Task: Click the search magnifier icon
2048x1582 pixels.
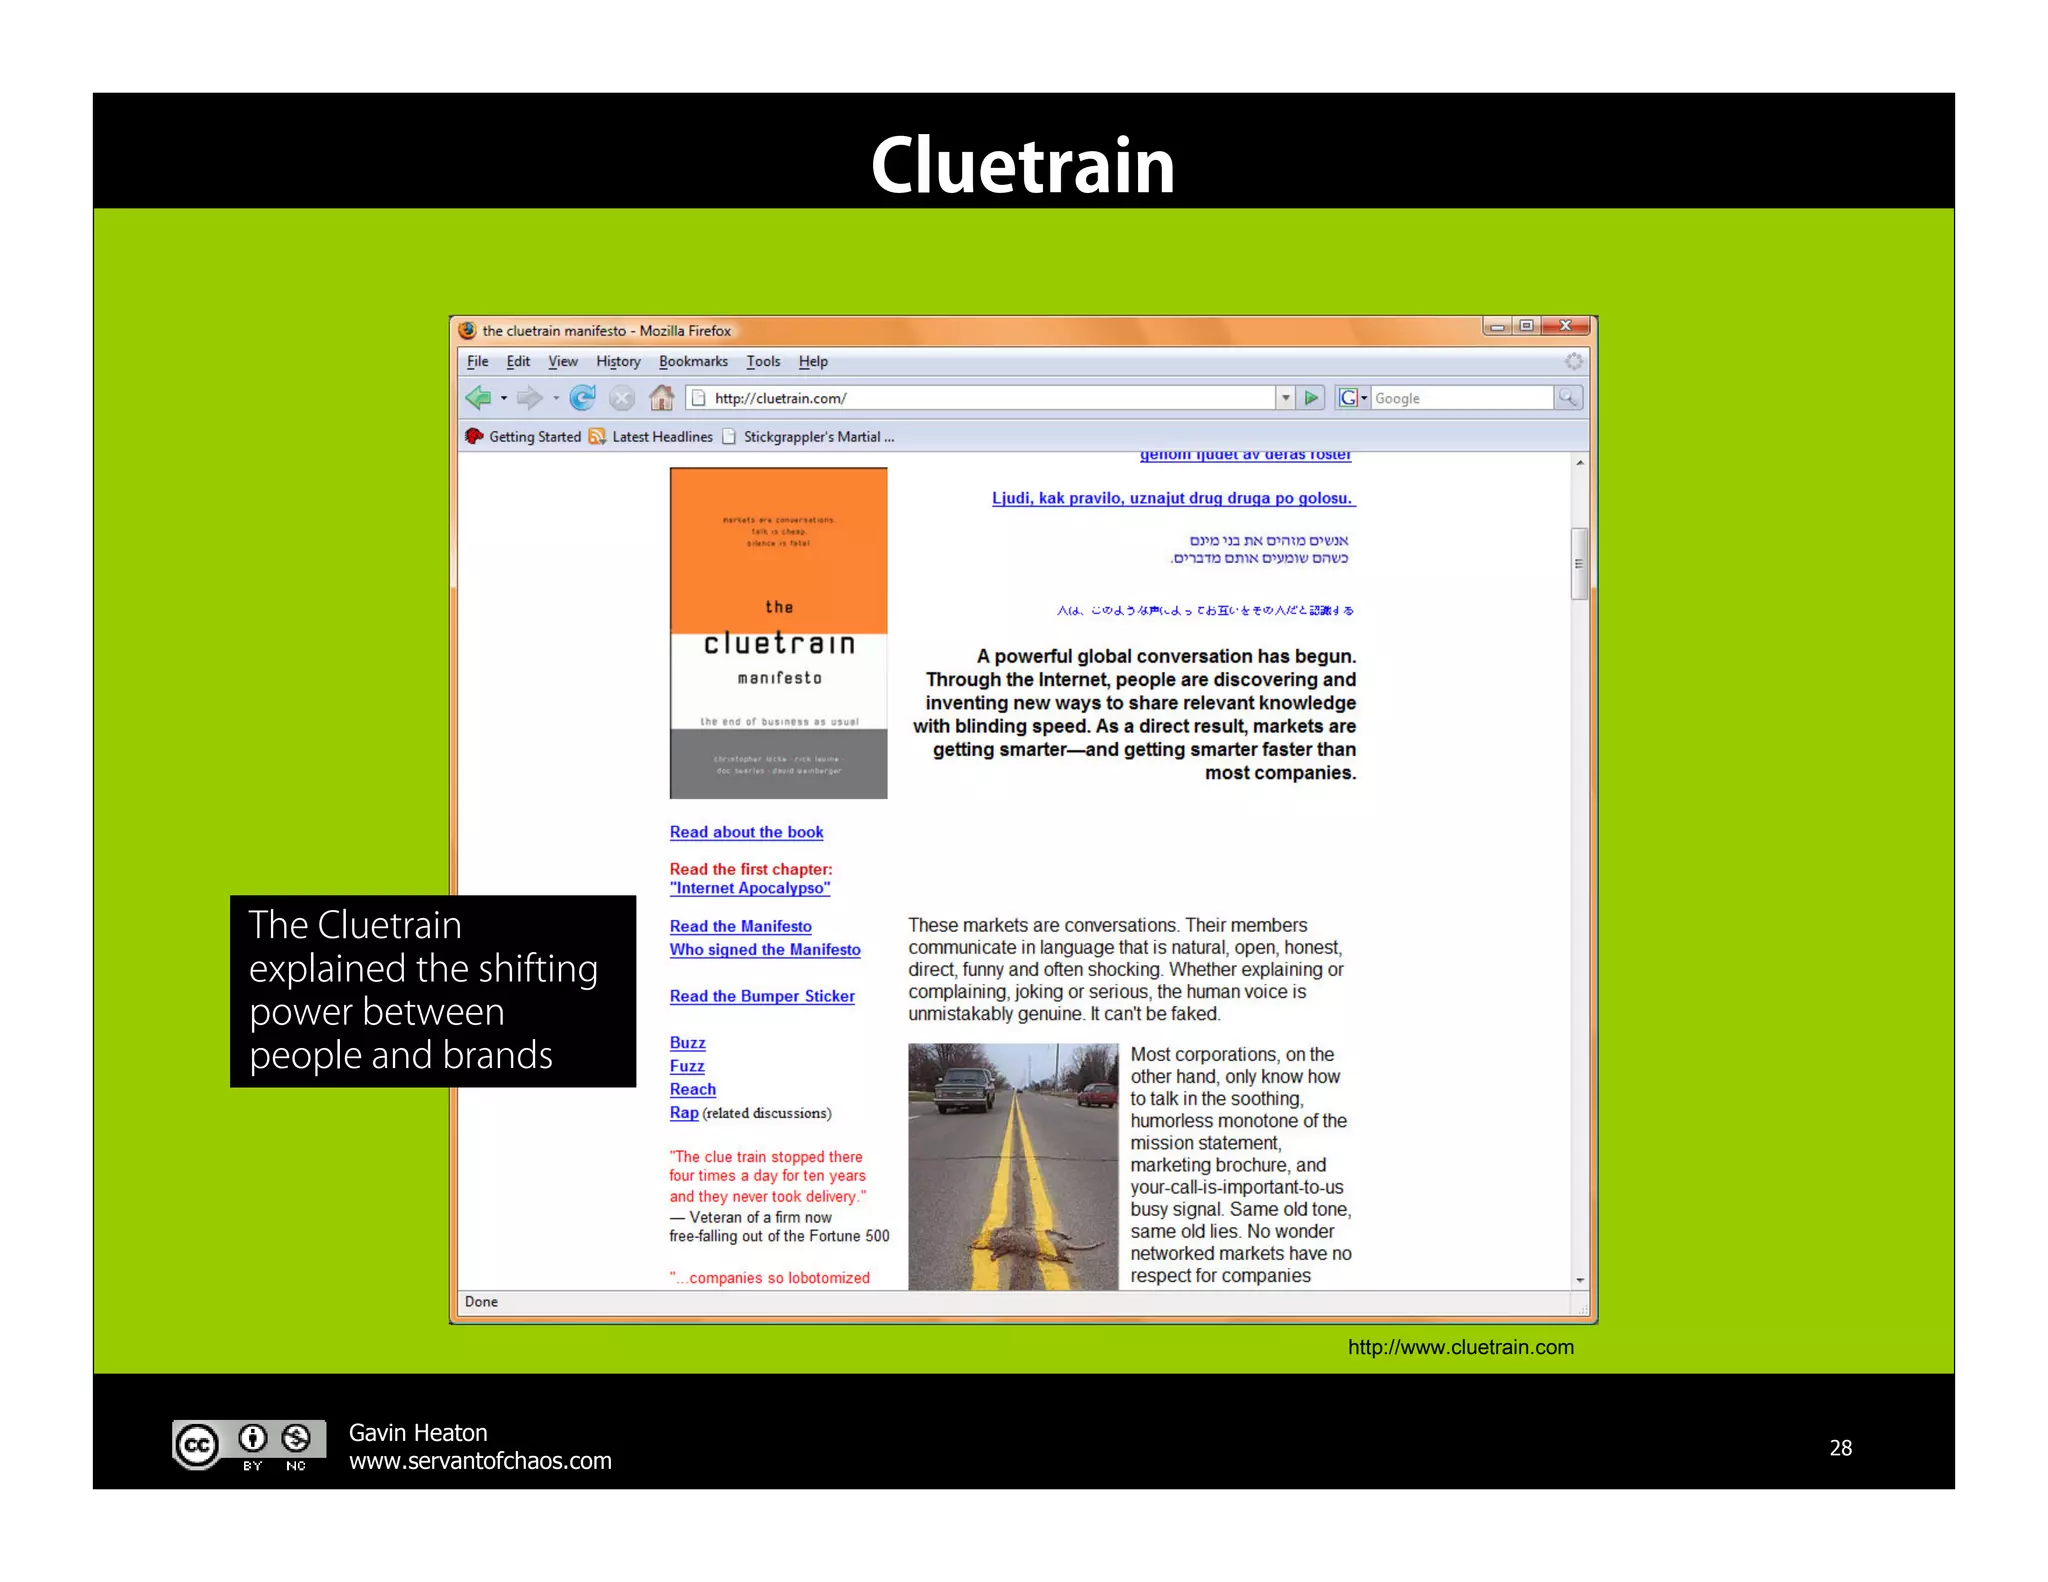Action: pos(1568,398)
